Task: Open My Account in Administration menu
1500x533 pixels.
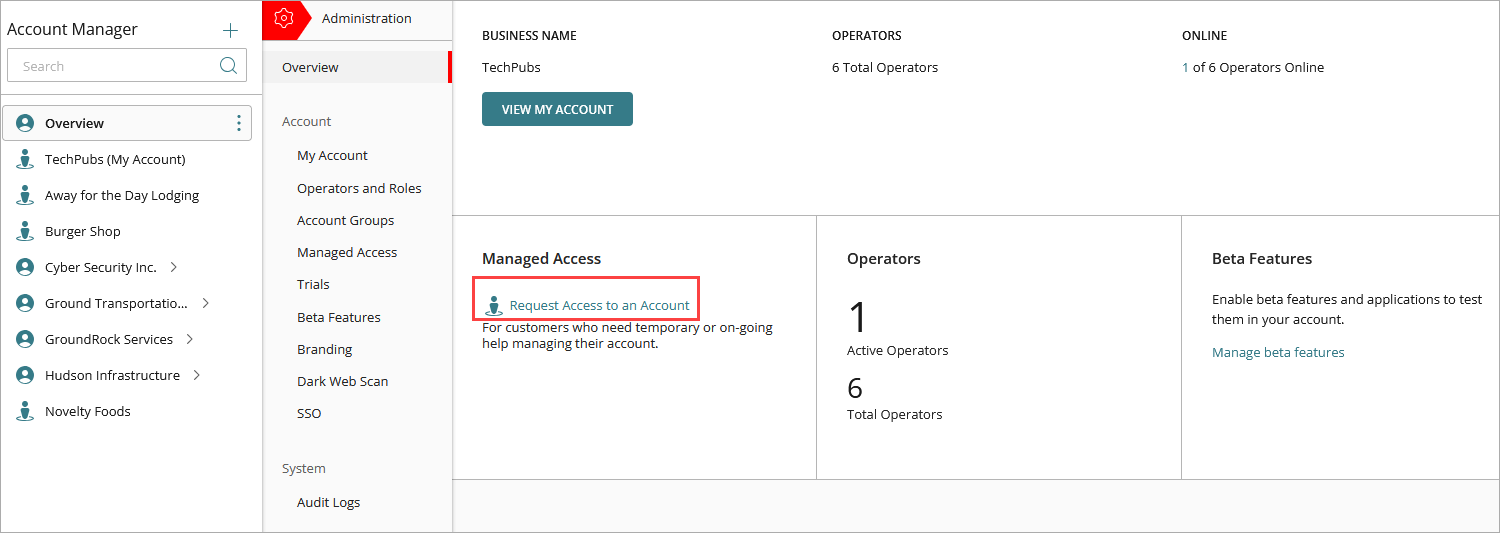Action: pyautogui.click(x=332, y=155)
